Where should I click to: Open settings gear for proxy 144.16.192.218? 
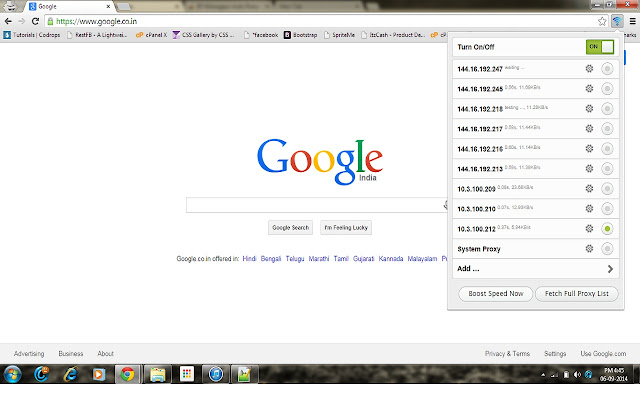pos(589,109)
